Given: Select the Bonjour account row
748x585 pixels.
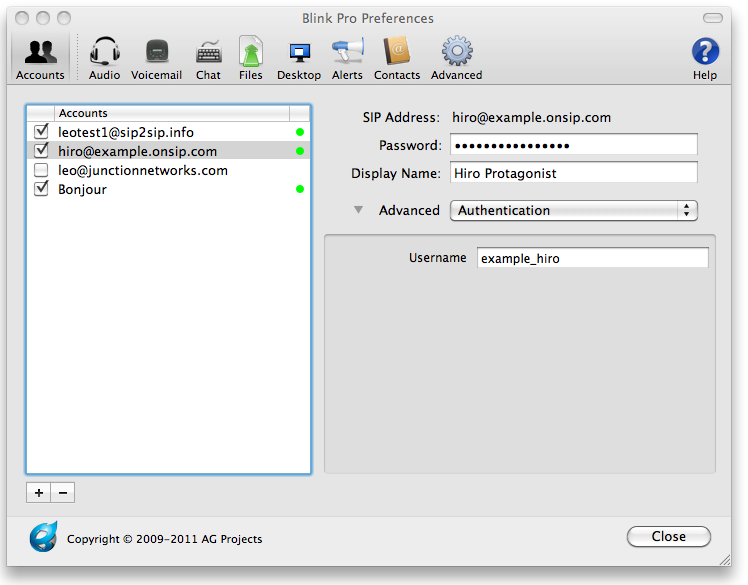Looking at the screenshot, I should pos(168,189).
